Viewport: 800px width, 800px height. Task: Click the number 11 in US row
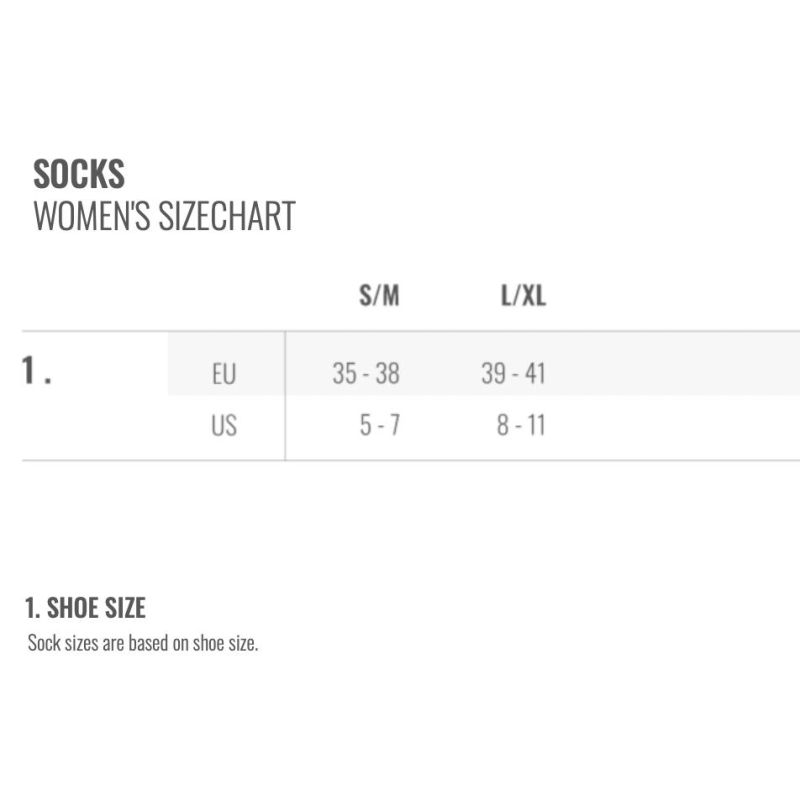pos(537,425)
